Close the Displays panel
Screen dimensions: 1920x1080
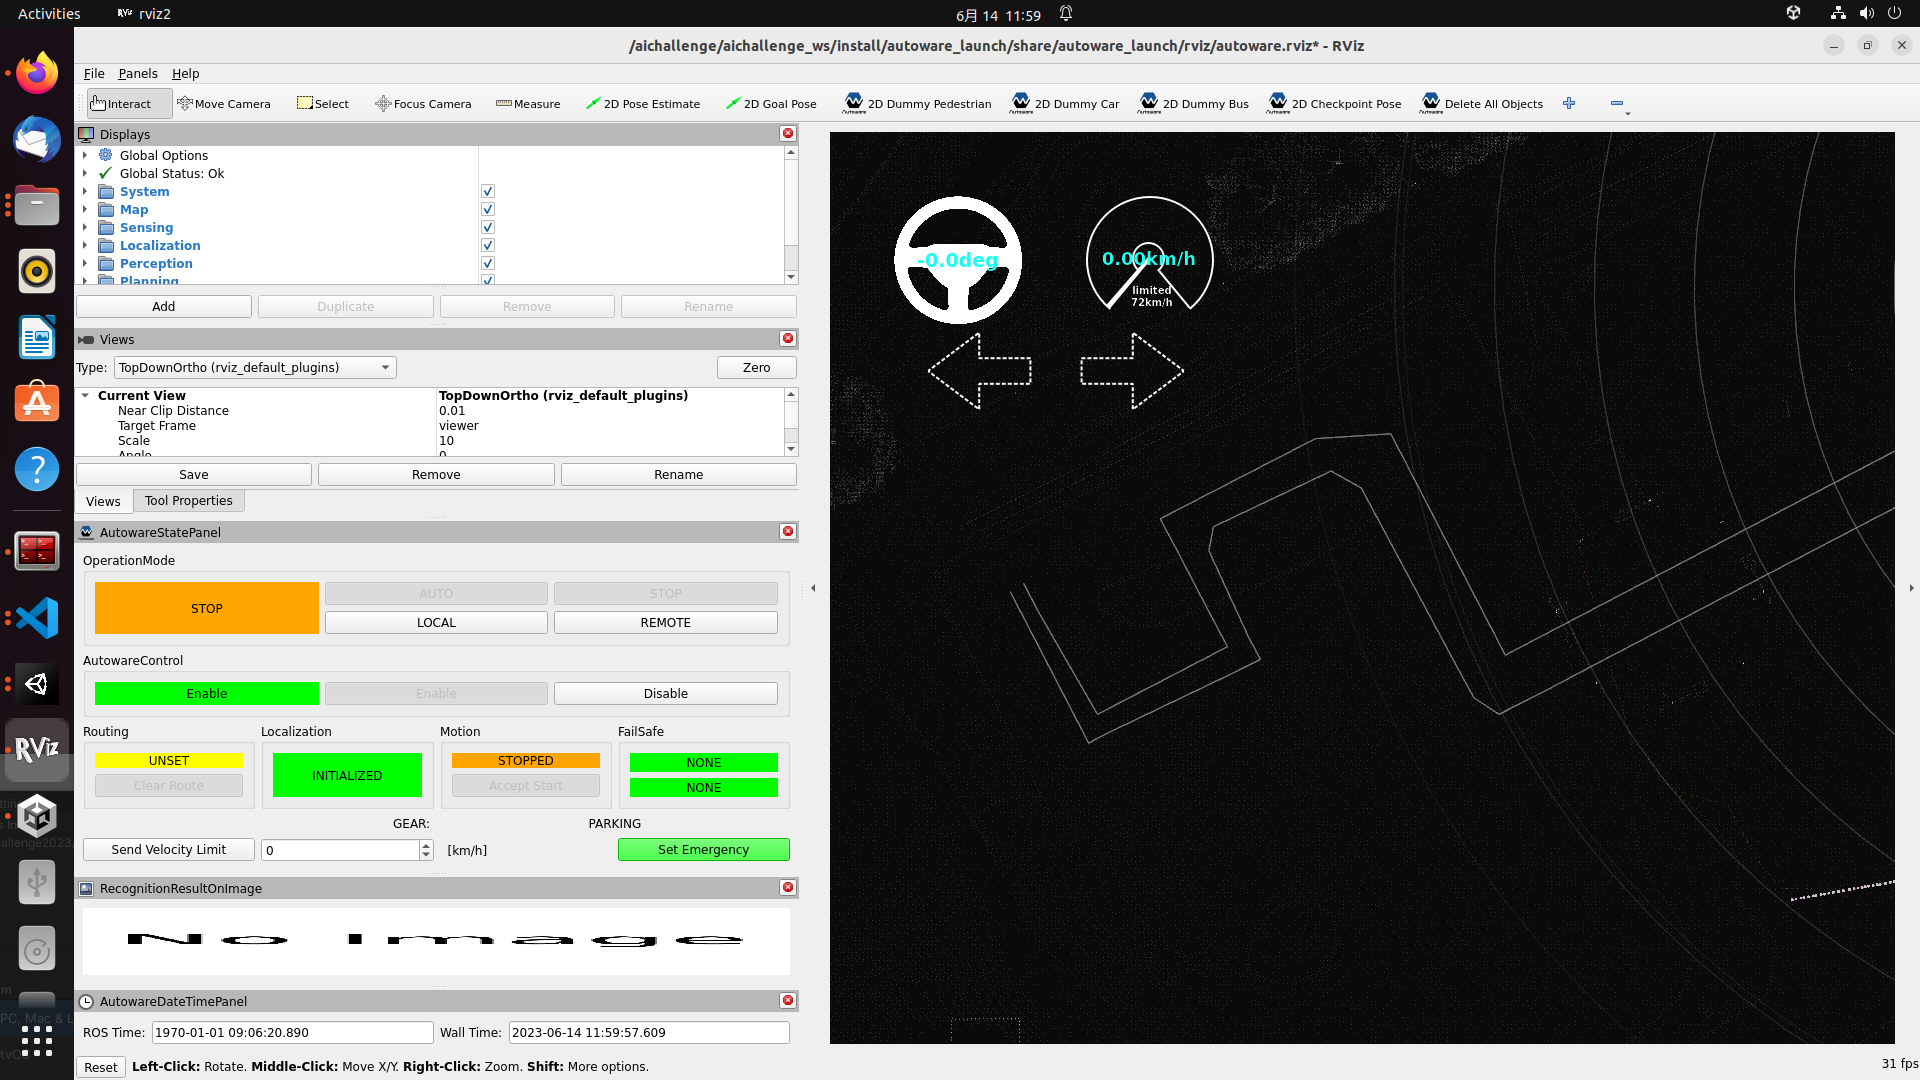click(788, 134)
